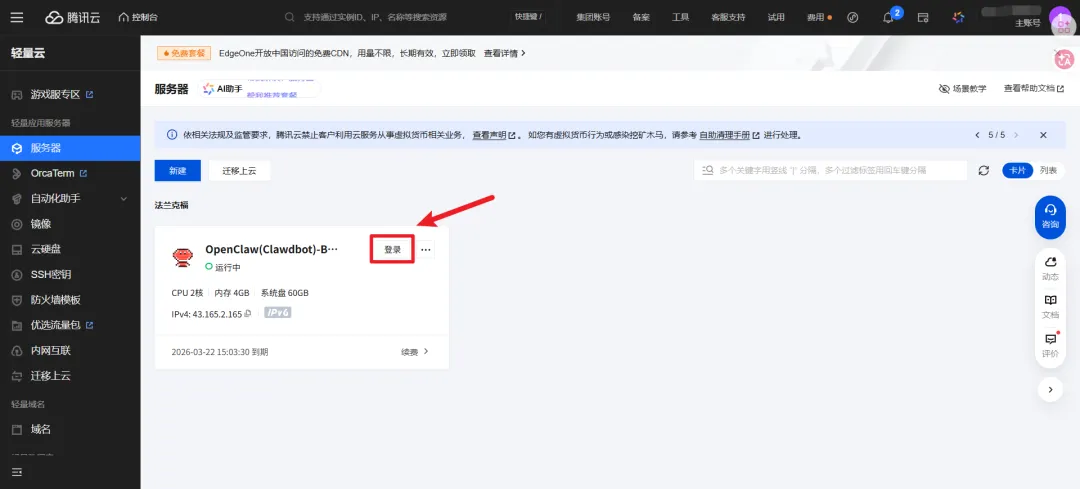
Task: Click the 迁移上云 button beside 新建
Action: (239, 171)
